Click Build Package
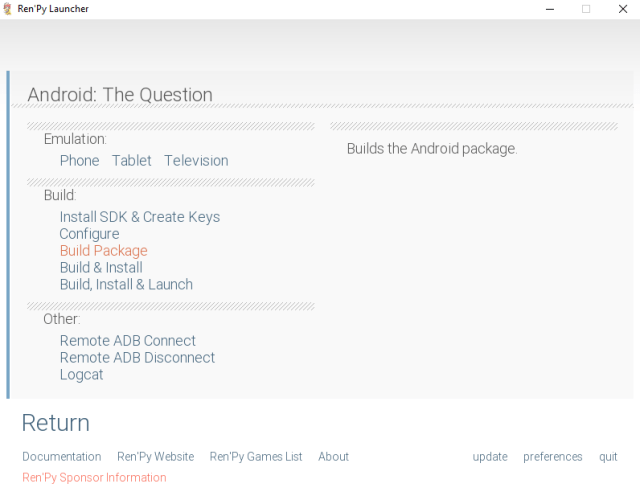This screenshot has height=496, width=640. (x=103, y=251)
